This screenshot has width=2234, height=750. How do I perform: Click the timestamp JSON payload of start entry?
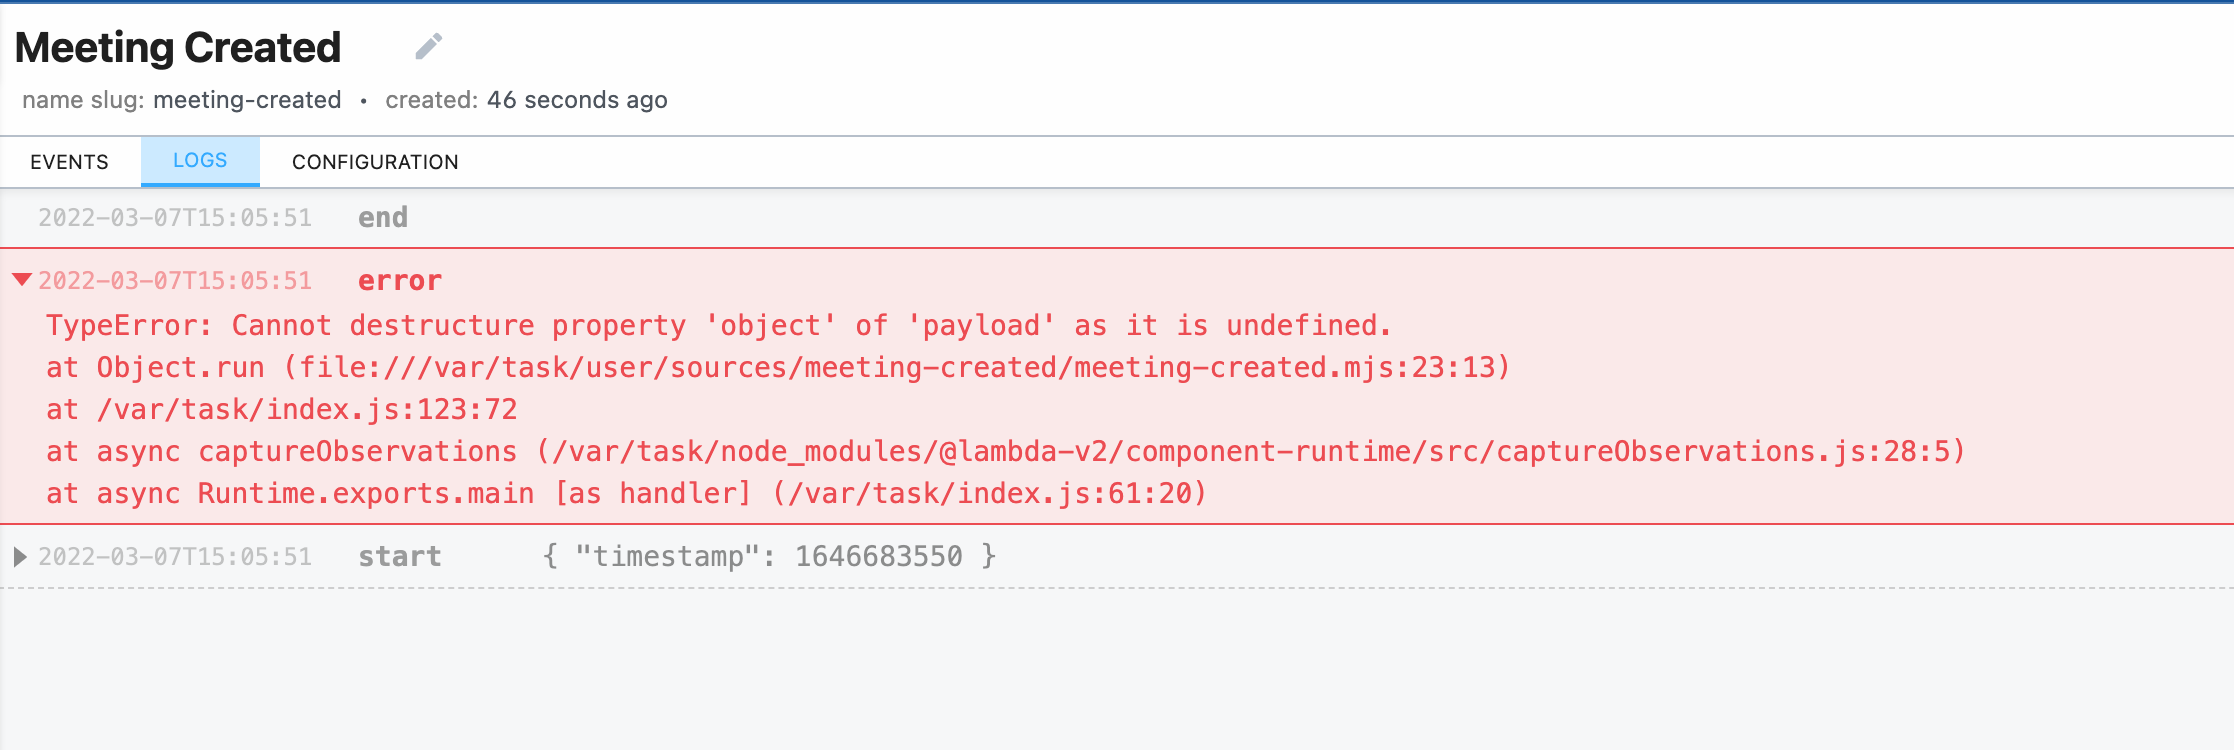(768, 555)
